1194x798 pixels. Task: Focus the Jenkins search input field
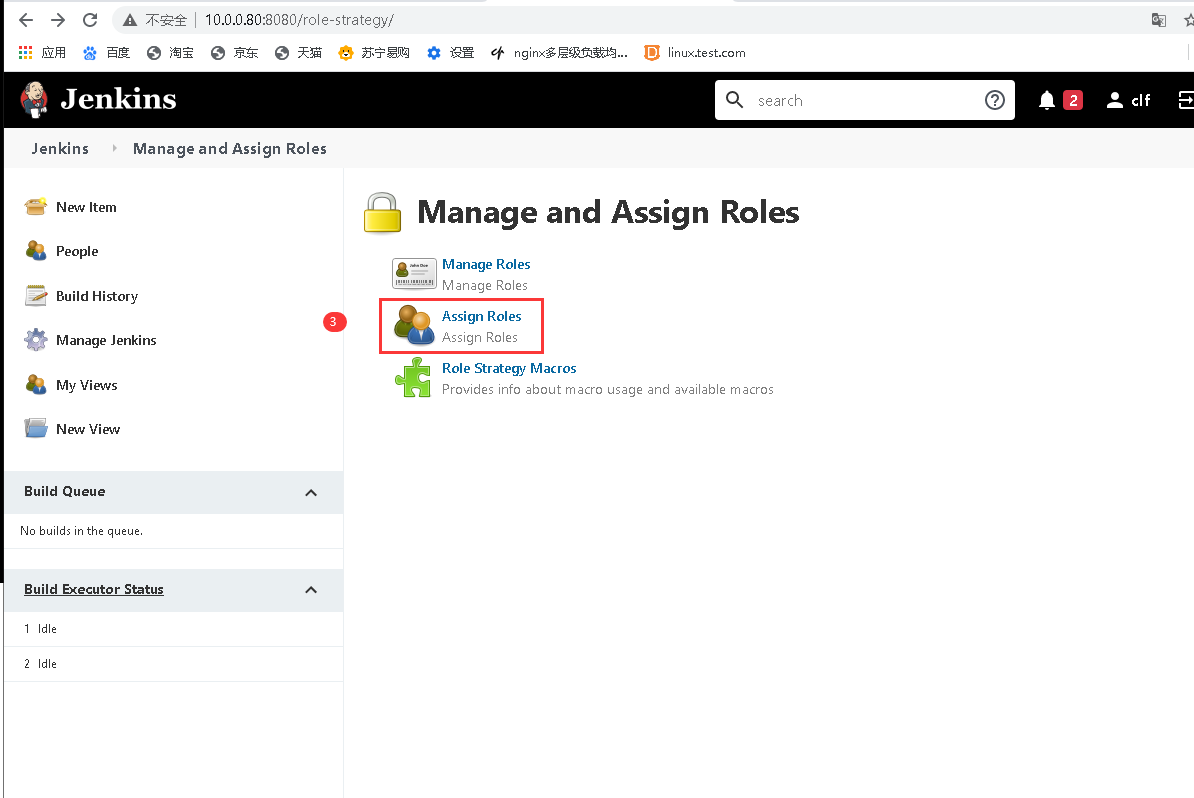865,101
